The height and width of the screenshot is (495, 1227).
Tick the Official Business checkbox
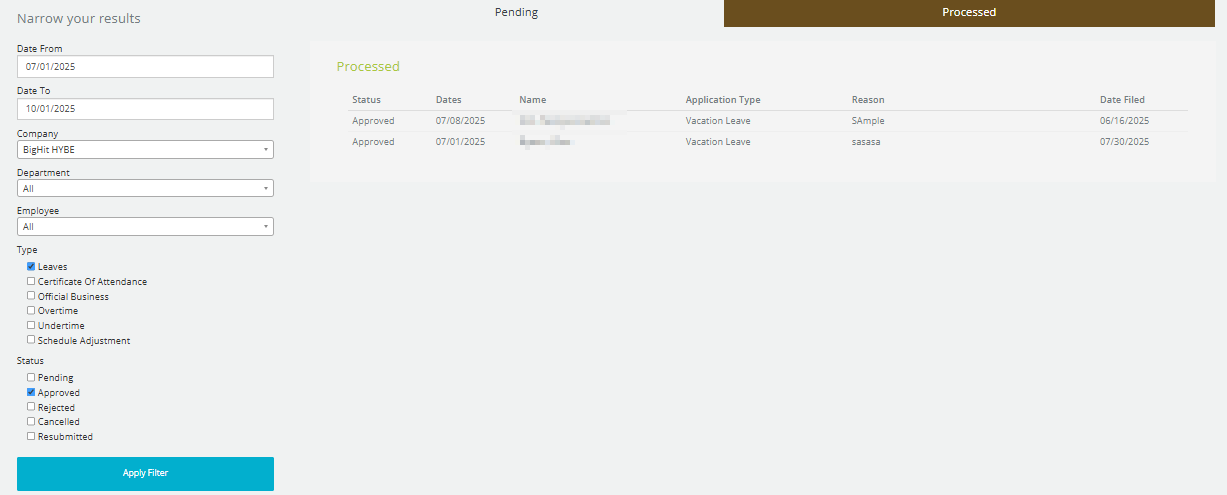coord(31,296)
